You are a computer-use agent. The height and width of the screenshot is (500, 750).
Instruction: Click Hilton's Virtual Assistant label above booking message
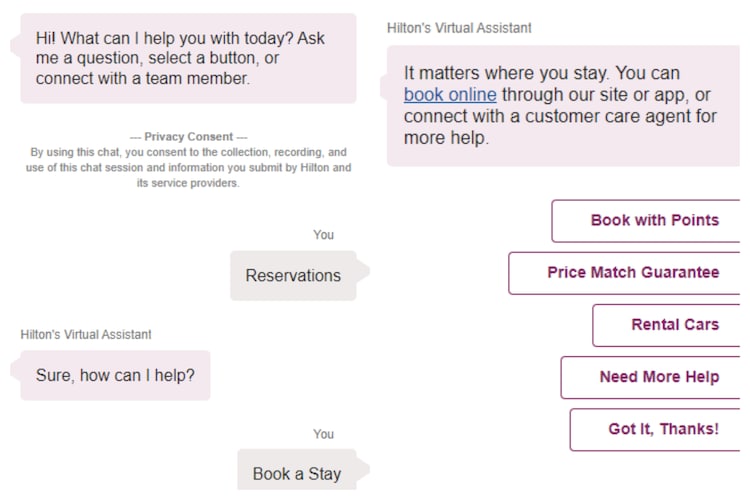pyautogui.click(x=459, y=28)
